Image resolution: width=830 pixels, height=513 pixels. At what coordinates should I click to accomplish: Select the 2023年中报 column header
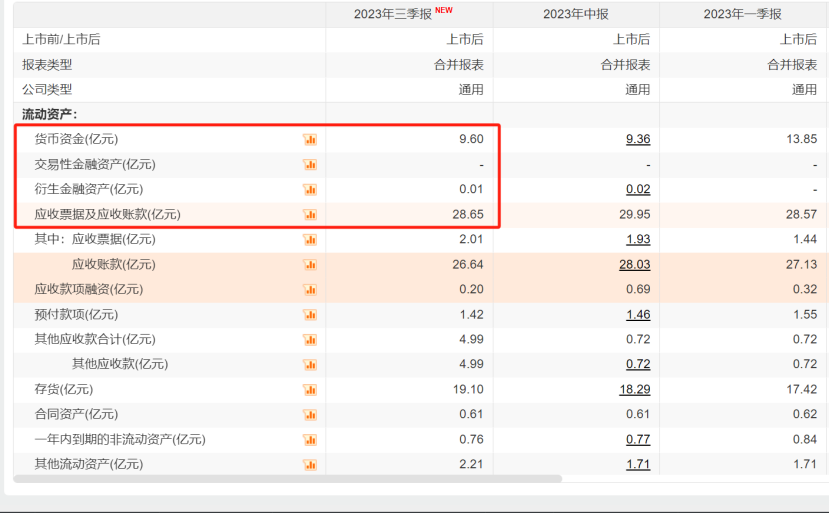click(x=575, y=14)
